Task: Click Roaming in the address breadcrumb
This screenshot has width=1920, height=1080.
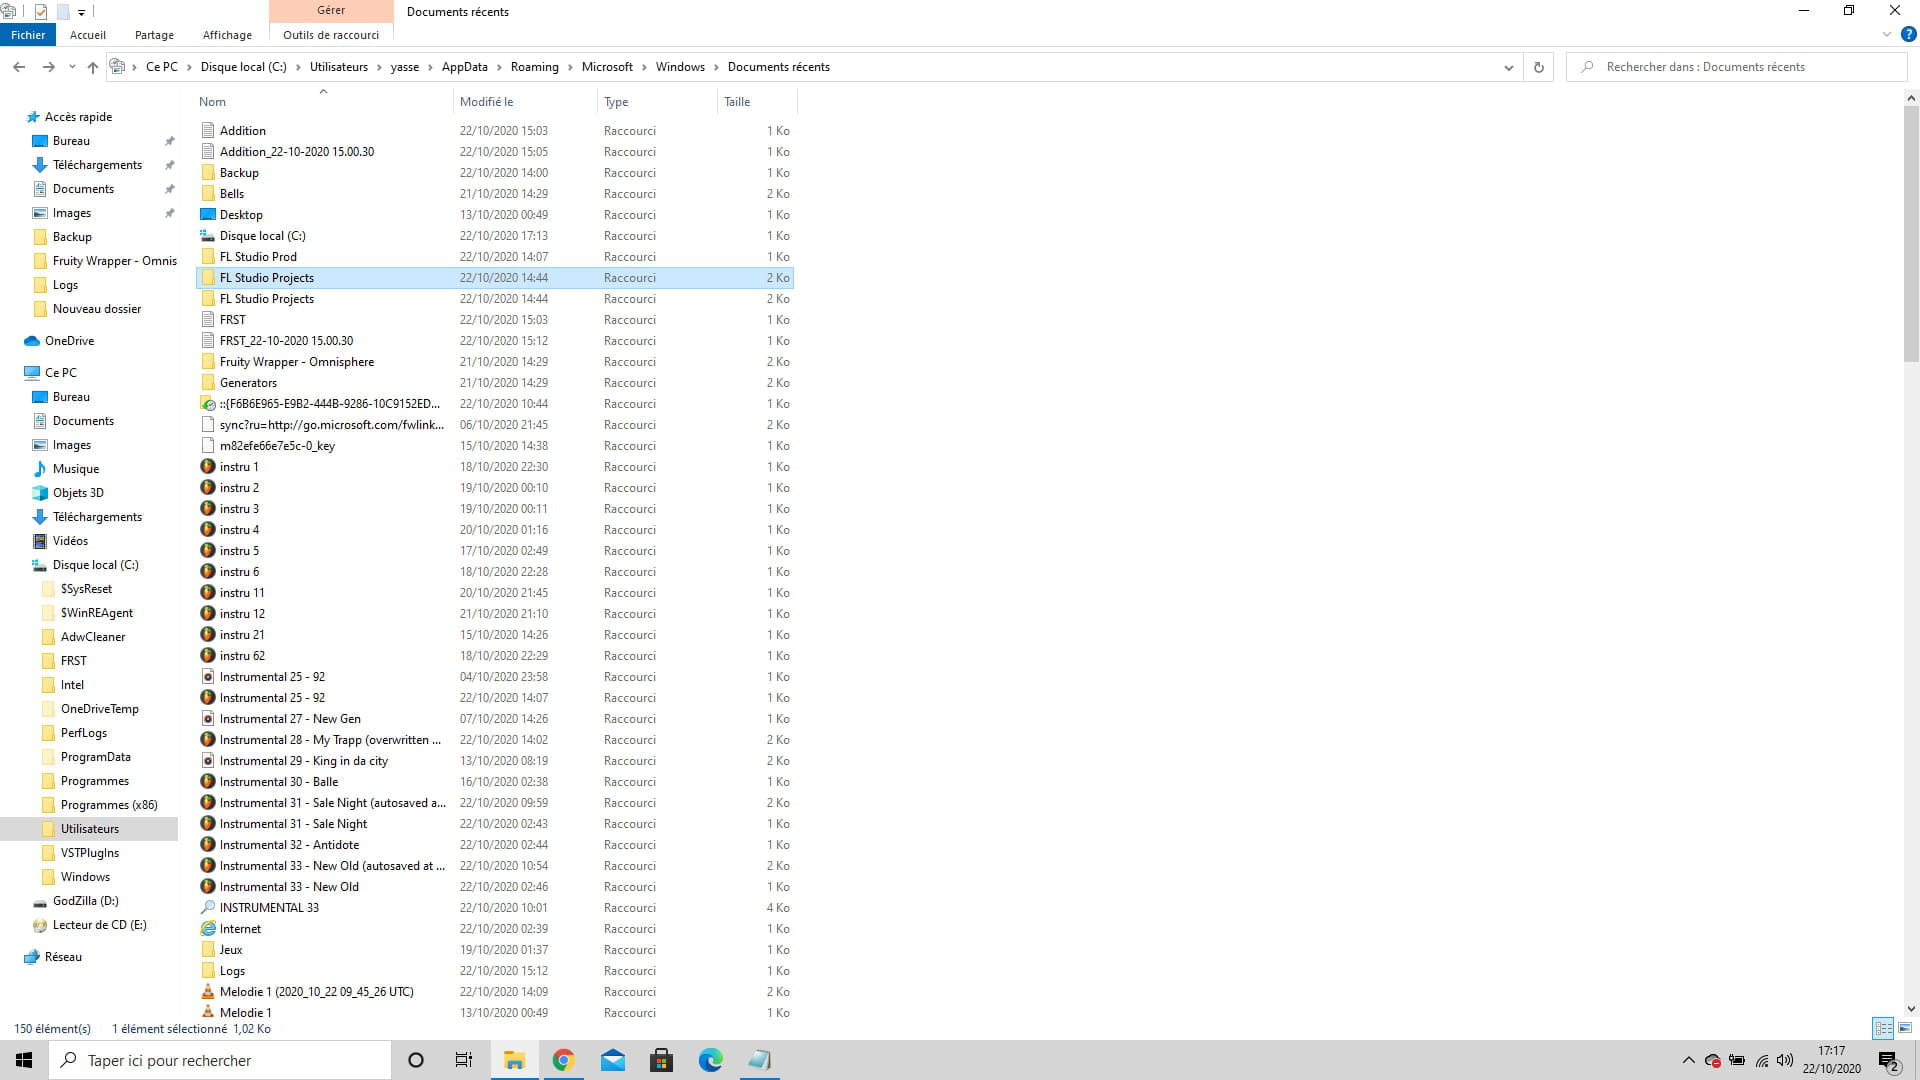Action: click(x=534, y=67)
